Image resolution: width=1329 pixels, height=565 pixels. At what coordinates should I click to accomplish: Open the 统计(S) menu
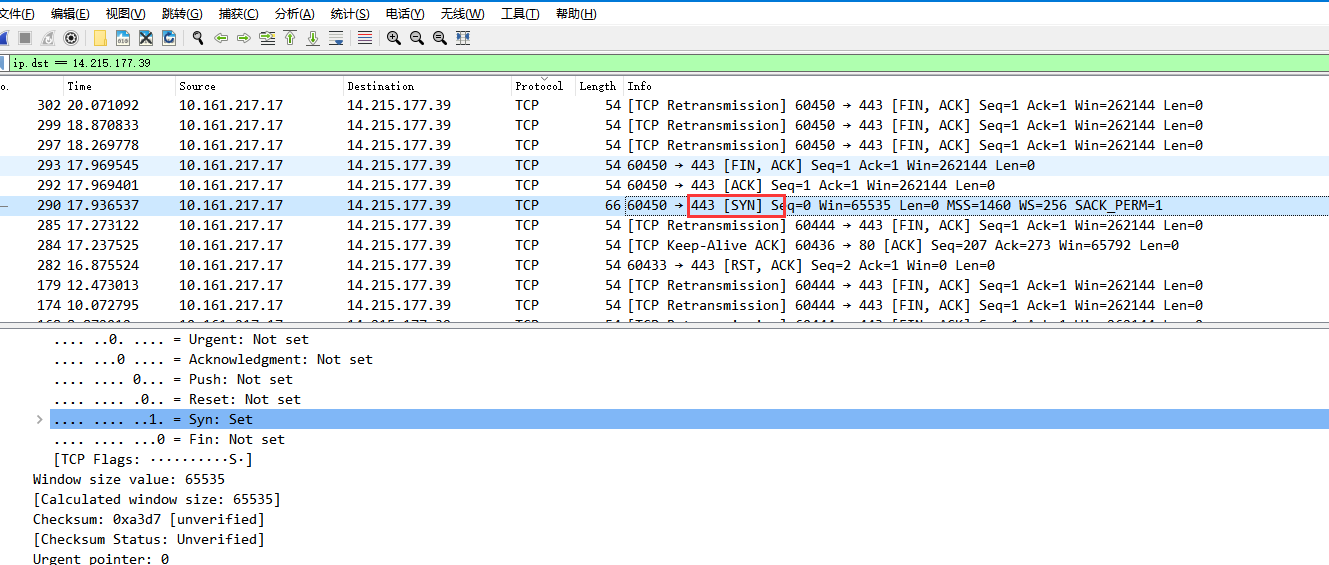click(x=349, y=14)
